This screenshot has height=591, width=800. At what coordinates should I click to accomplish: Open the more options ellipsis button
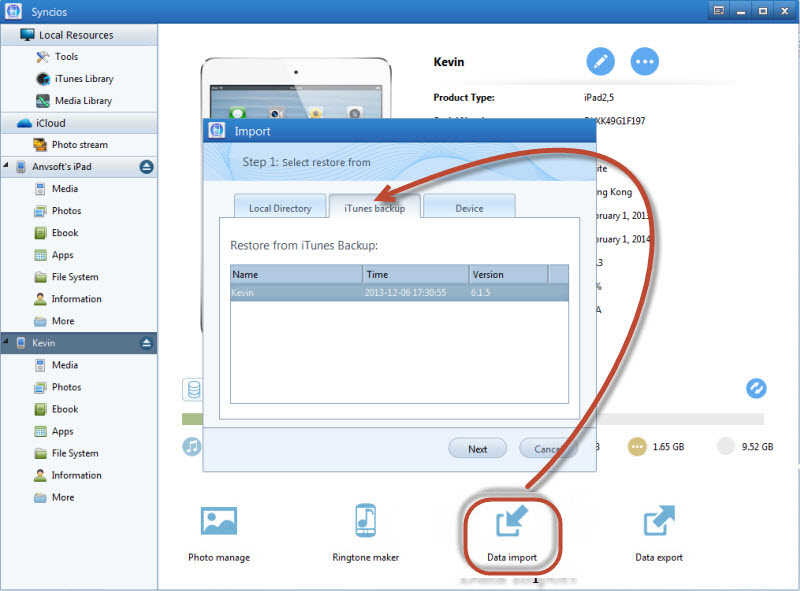tap(644, 62)
